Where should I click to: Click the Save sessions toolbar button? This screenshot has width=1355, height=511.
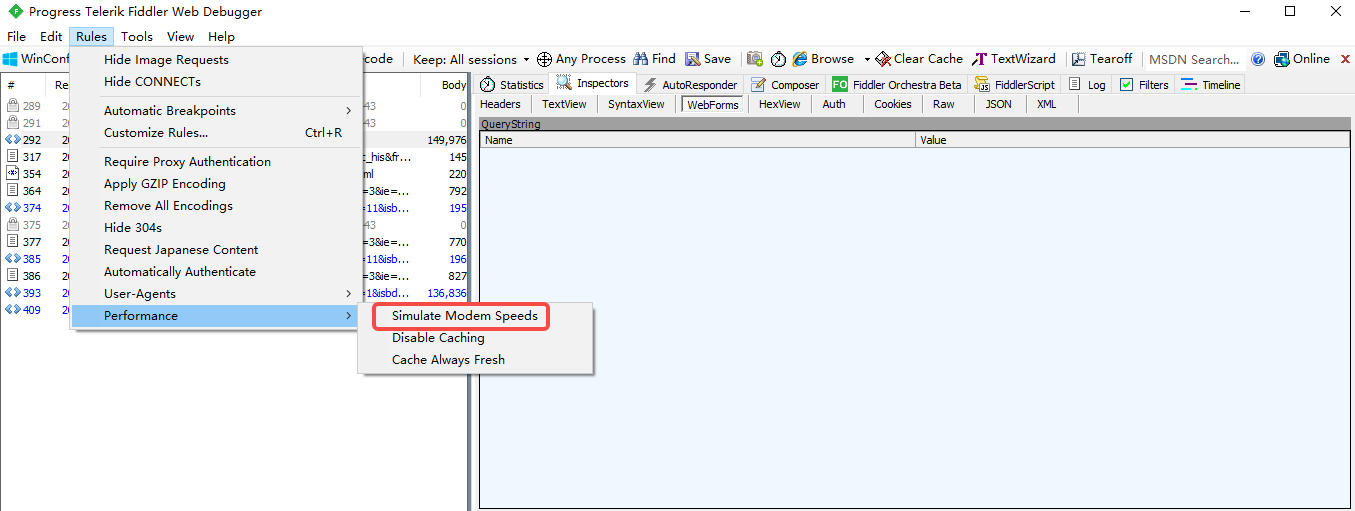coord(708,59)
